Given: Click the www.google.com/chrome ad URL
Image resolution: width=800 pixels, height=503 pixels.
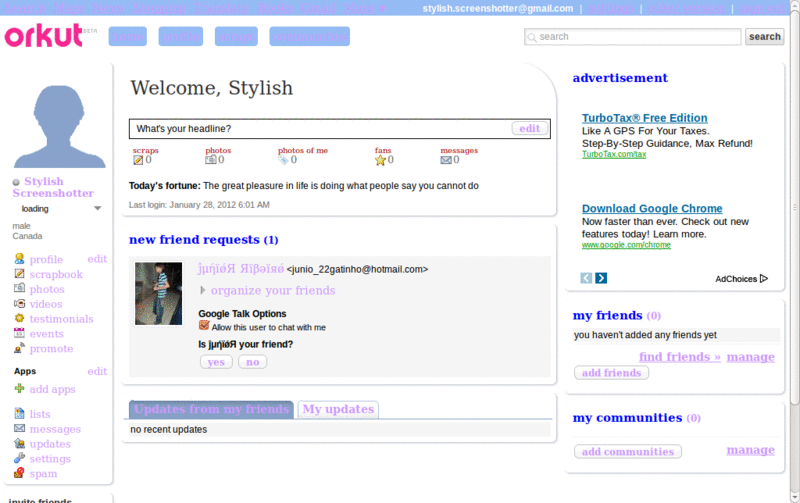Looking at the screenshot, I should click(x=626, y=245).
